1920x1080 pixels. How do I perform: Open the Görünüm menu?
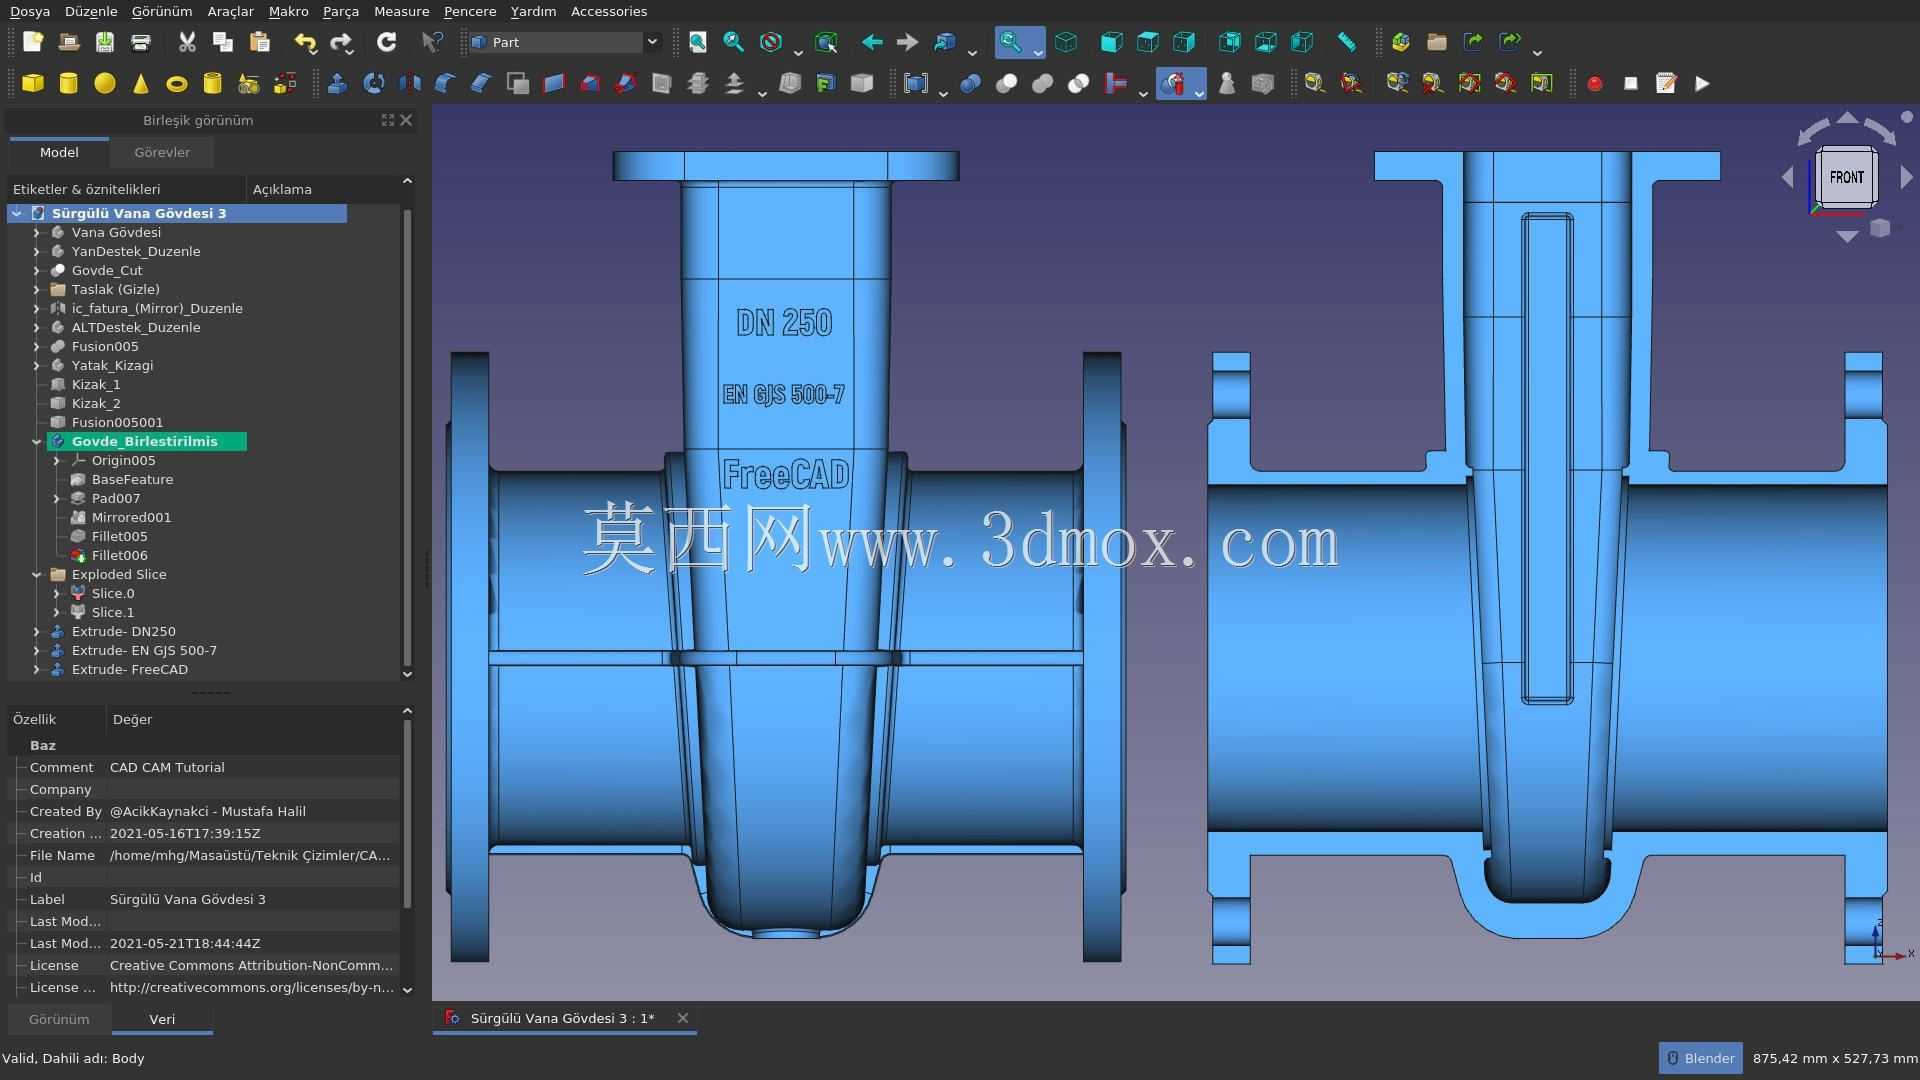tap(162, 11)
